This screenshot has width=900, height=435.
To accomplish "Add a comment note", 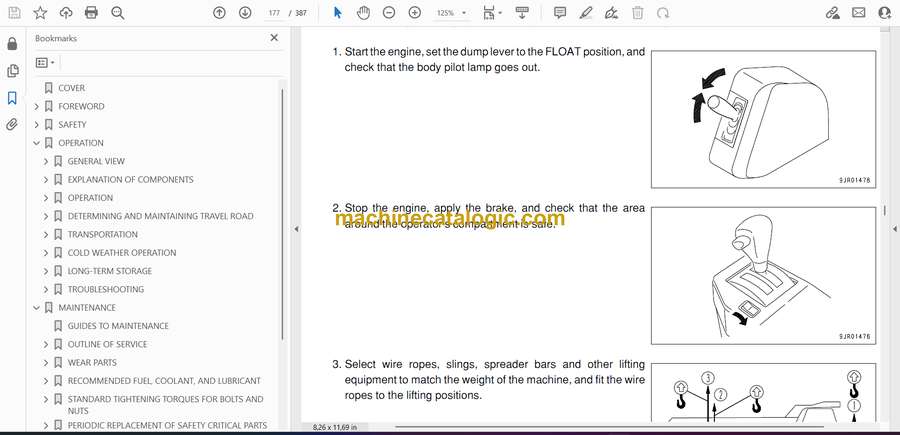I will tap(560, 13).
